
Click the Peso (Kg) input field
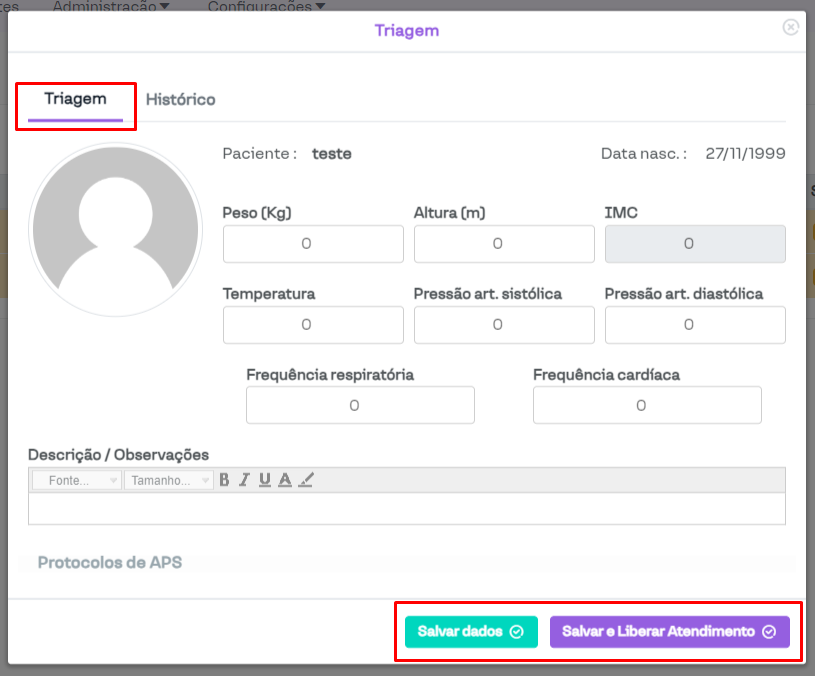point(313,244)
